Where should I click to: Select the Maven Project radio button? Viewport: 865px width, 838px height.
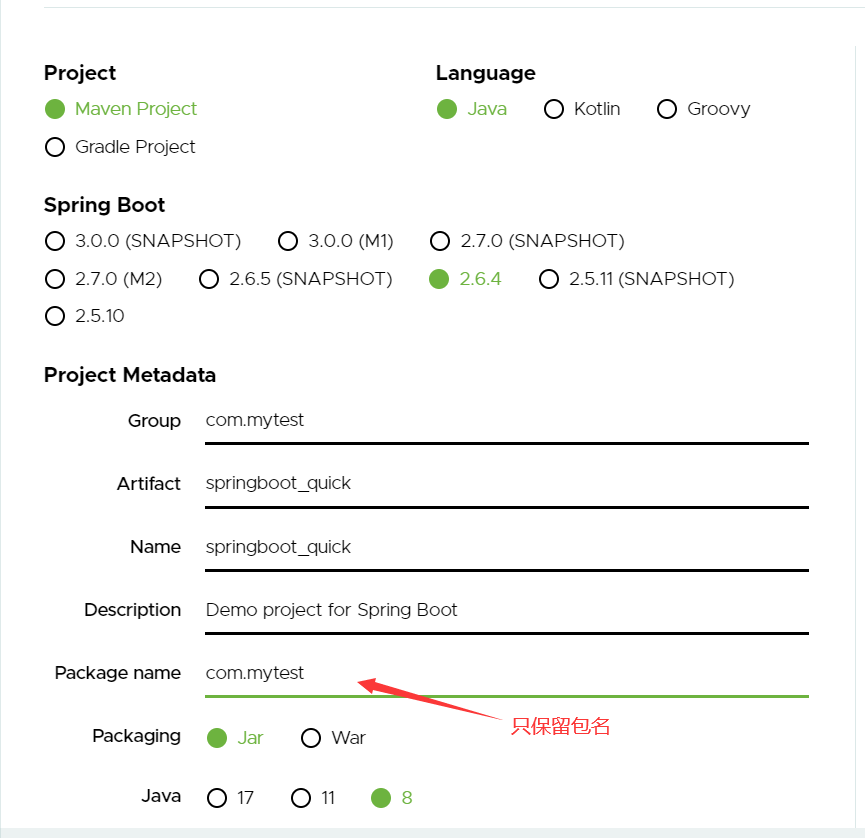[x=55, y=109]
